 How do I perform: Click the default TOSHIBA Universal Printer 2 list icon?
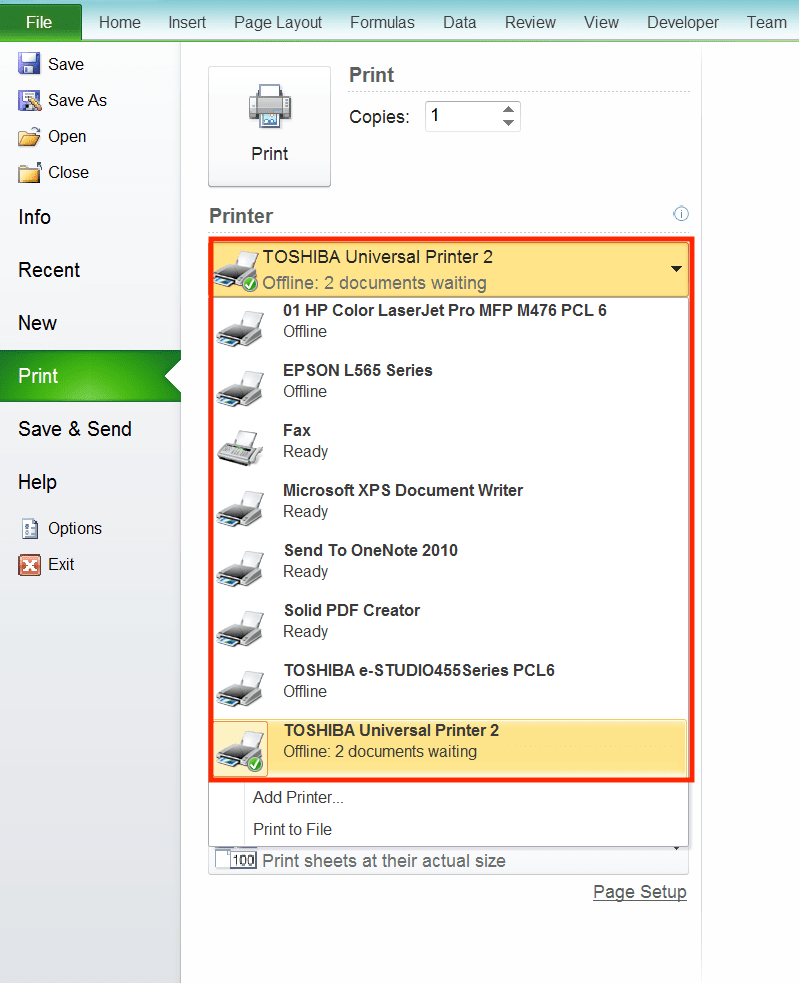pyautogui.click(x=240, y=749)
